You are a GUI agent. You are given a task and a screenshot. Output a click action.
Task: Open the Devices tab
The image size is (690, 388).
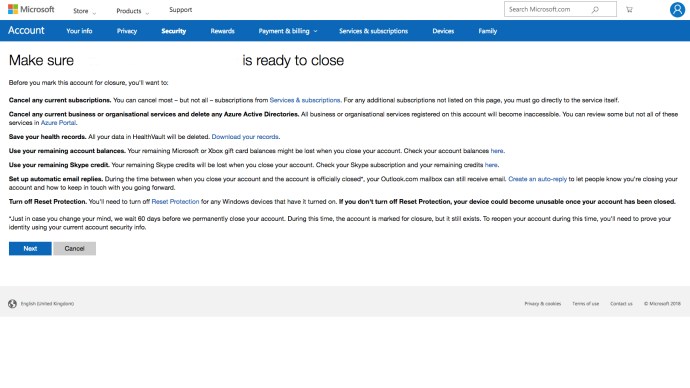coord(443,31)
